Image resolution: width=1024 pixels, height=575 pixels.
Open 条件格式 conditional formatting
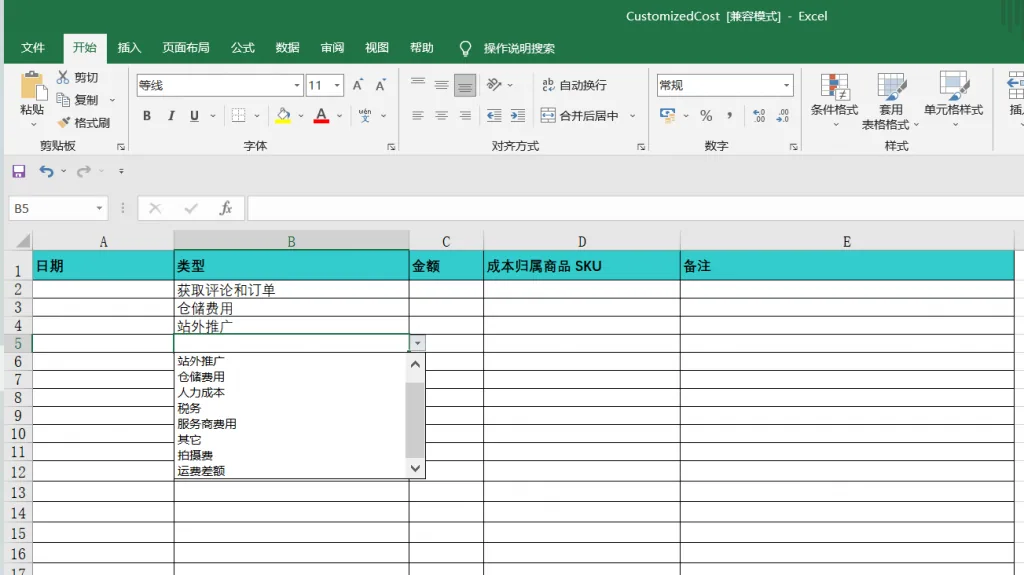[835, 99]
